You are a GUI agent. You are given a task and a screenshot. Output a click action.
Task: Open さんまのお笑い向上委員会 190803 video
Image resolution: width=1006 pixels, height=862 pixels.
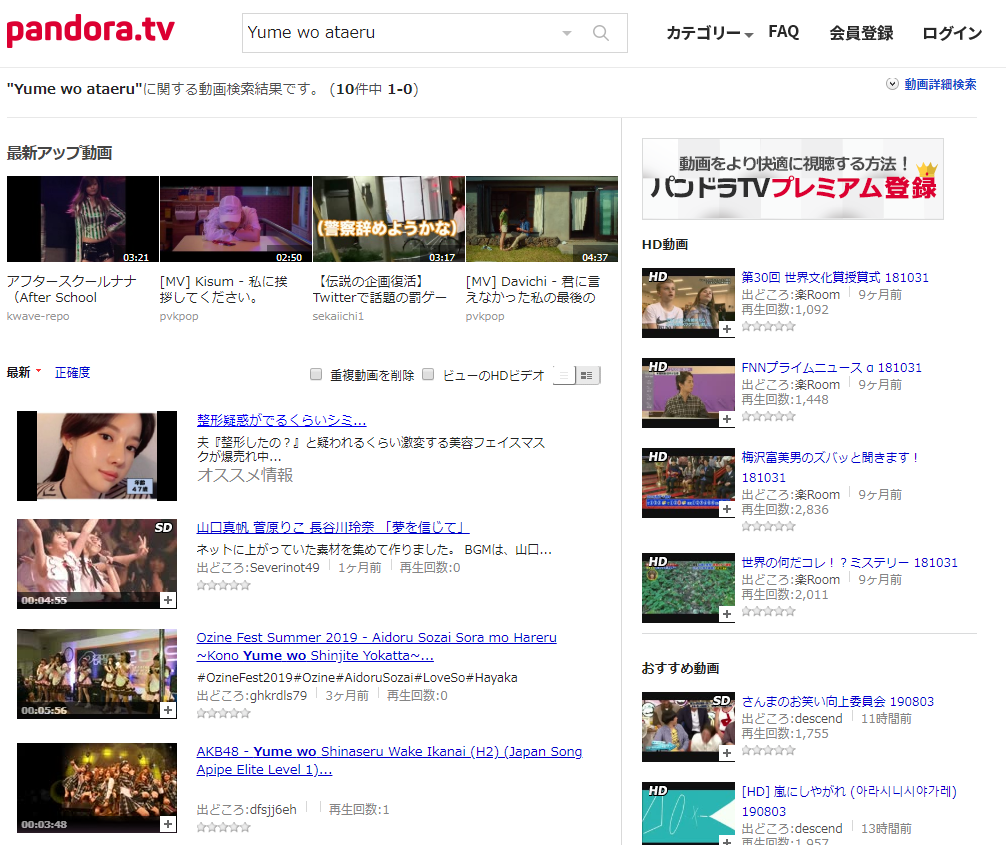(x=837, y=702)
